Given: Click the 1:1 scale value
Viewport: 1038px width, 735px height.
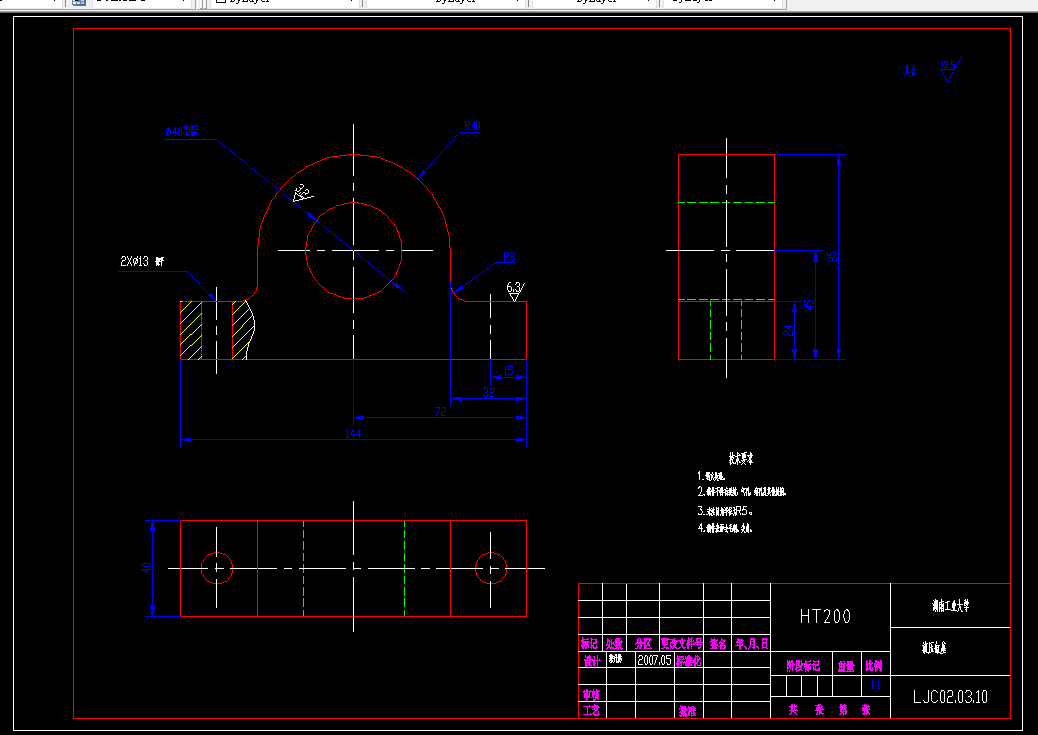Looking at the screenshot, I should pos(874,685).
